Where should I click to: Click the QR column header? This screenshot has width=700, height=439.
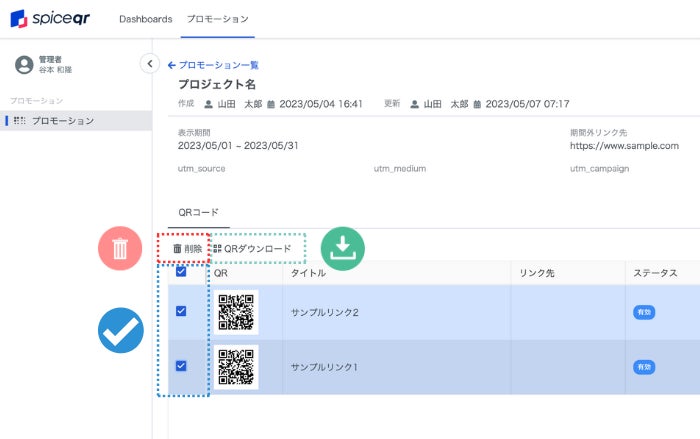tap(221, 273)
